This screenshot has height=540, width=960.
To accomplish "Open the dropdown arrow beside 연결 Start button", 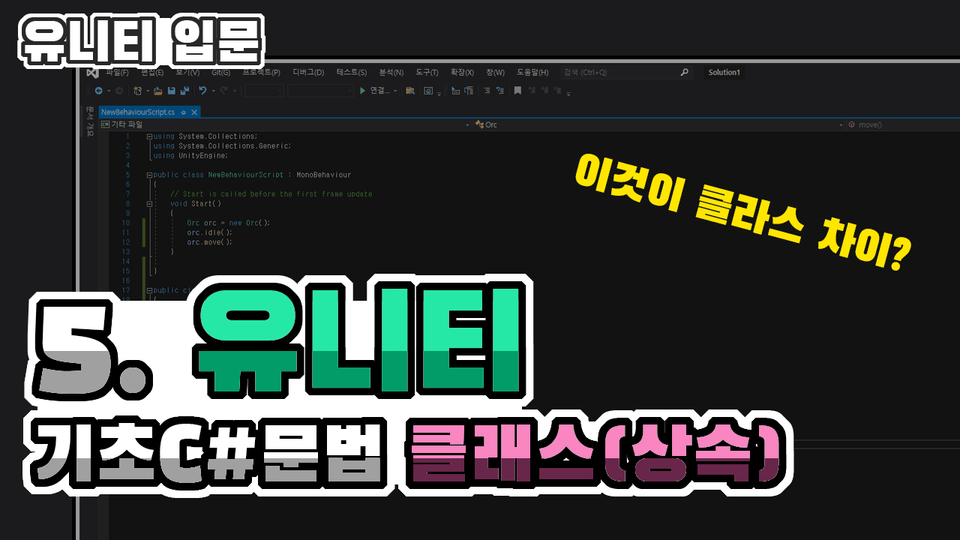I will [x=396, y=91].
